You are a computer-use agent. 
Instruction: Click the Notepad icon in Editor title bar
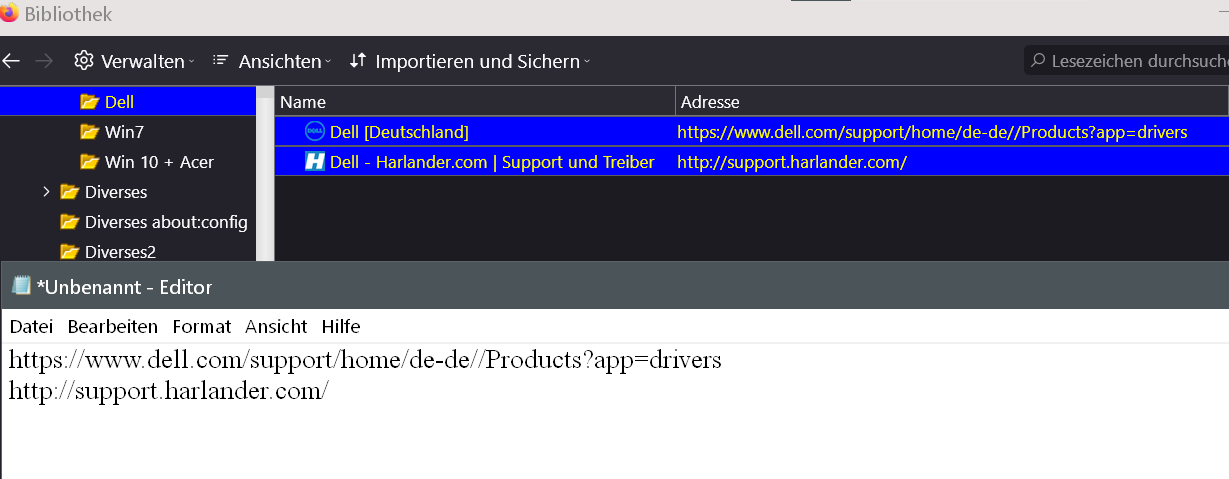pyautogui.click(x=21, y=286)
